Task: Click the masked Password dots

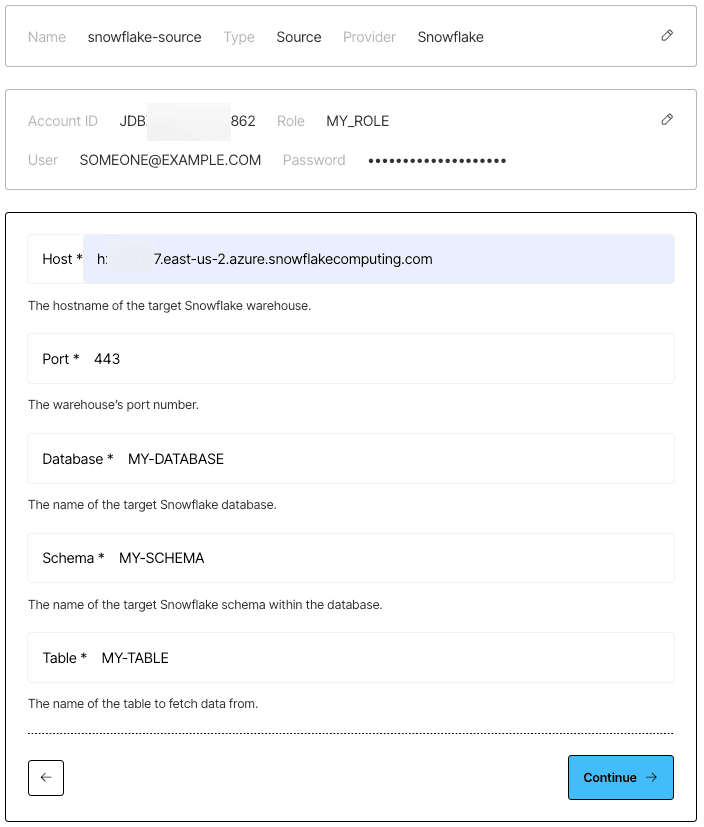Action: click(437, 160)
